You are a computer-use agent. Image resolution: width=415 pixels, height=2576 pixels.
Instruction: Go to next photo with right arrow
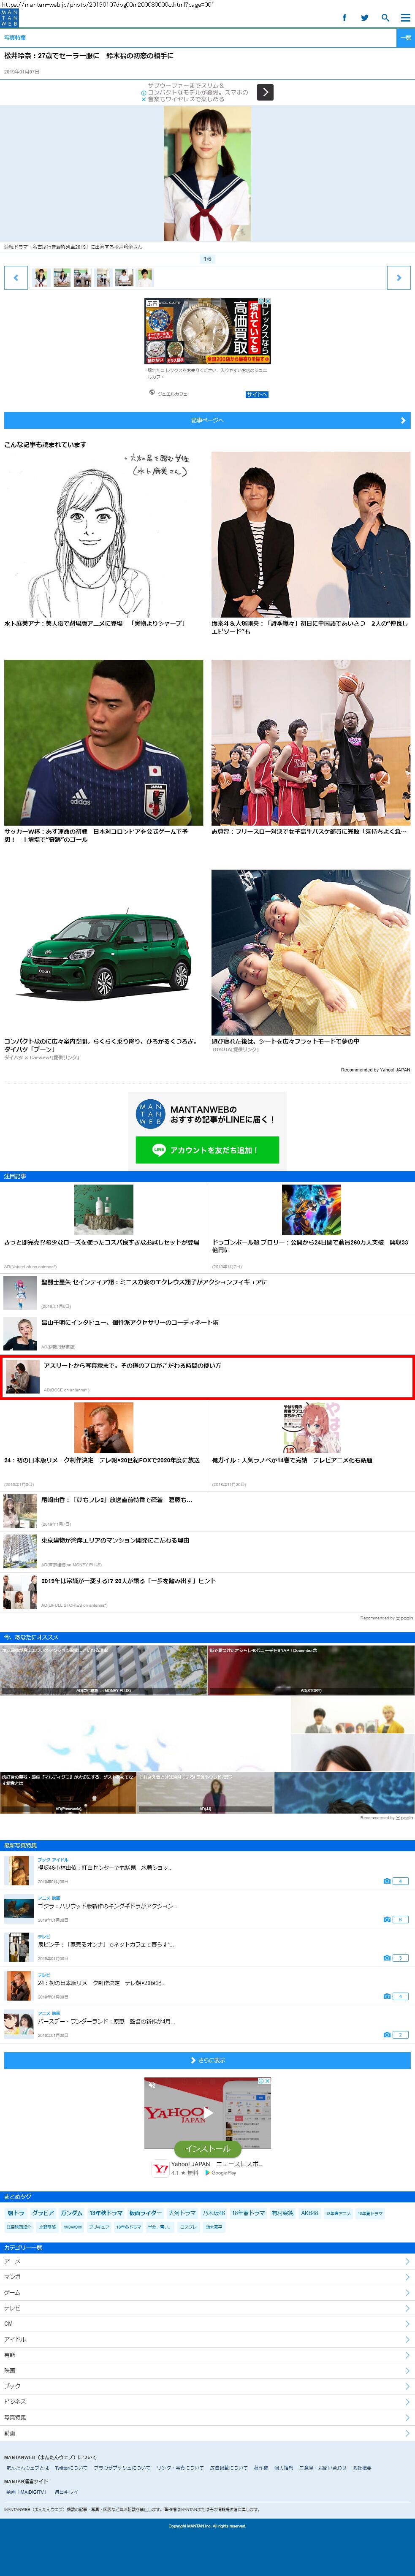pyautogui.click(x=399, y=278)
